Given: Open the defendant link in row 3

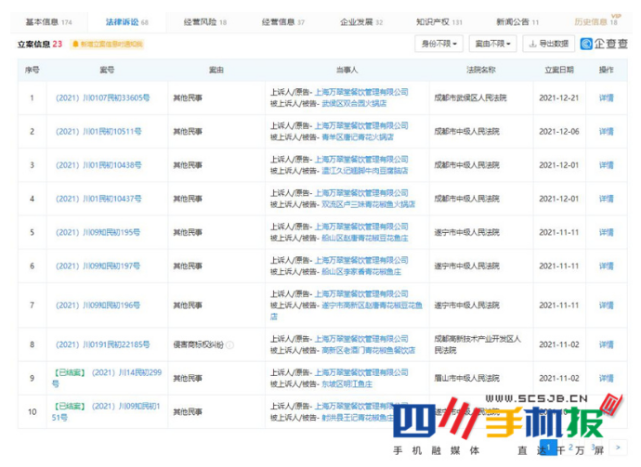Looking at the screenshot, I should [365, 171].
